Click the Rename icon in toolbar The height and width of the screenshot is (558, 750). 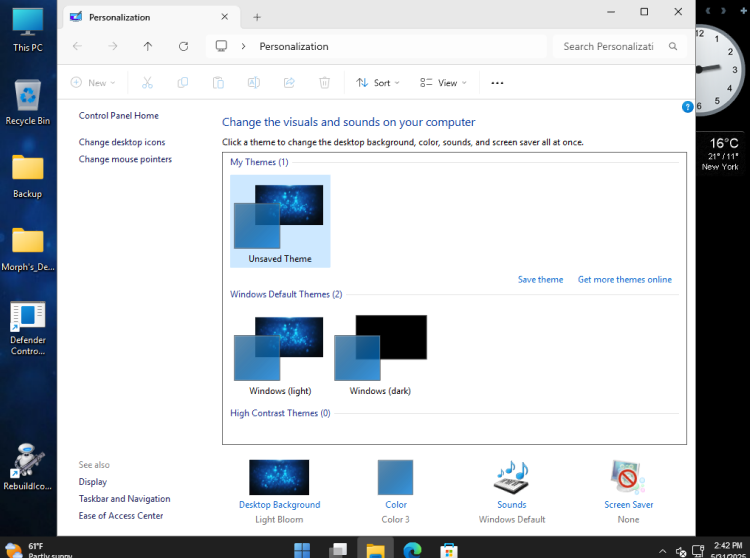(254, 83)
